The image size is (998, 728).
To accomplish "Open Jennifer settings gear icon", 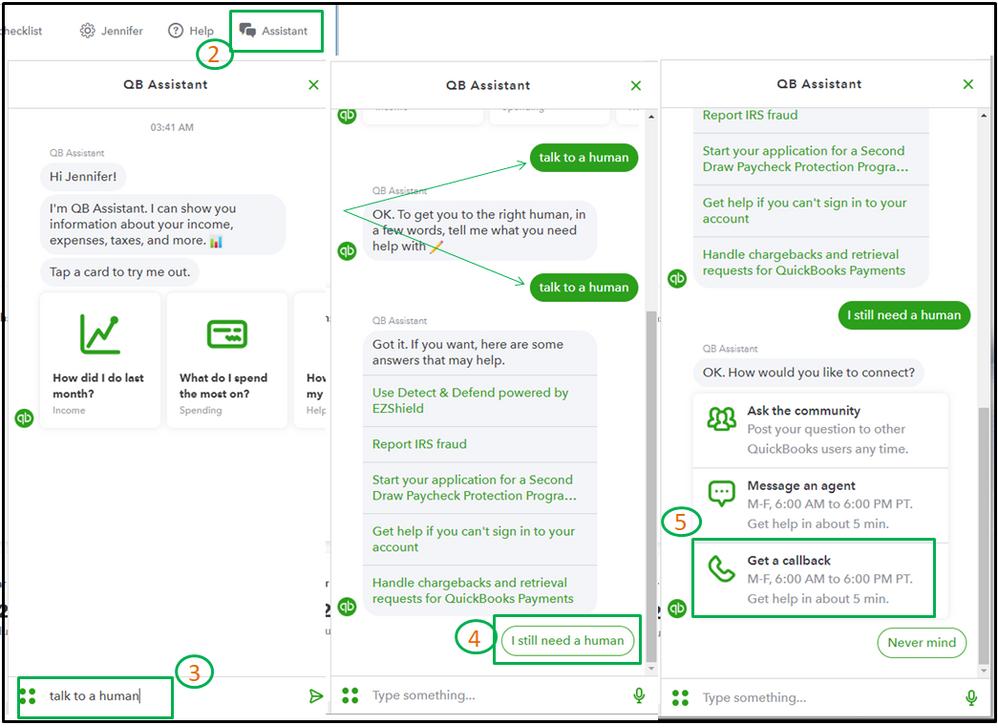I will [87, 31].
